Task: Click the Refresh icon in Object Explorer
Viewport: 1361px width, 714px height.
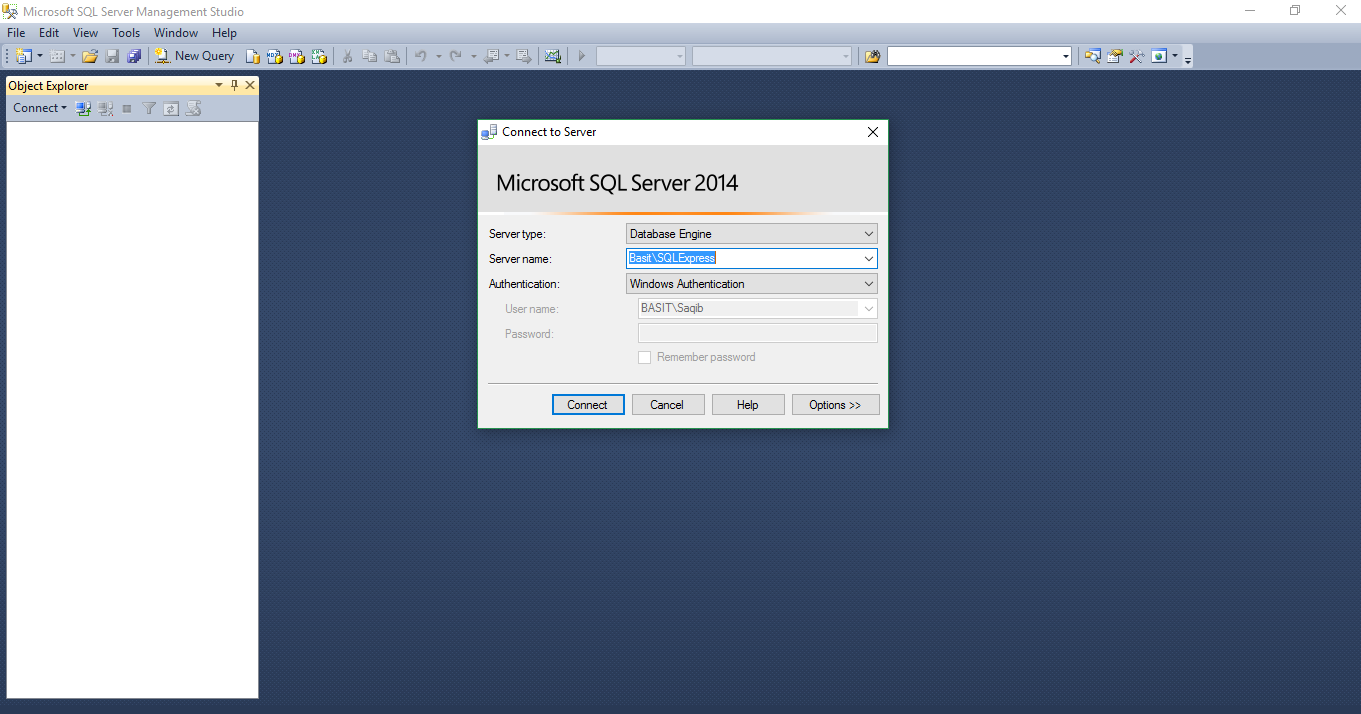Action: [171, 108]
